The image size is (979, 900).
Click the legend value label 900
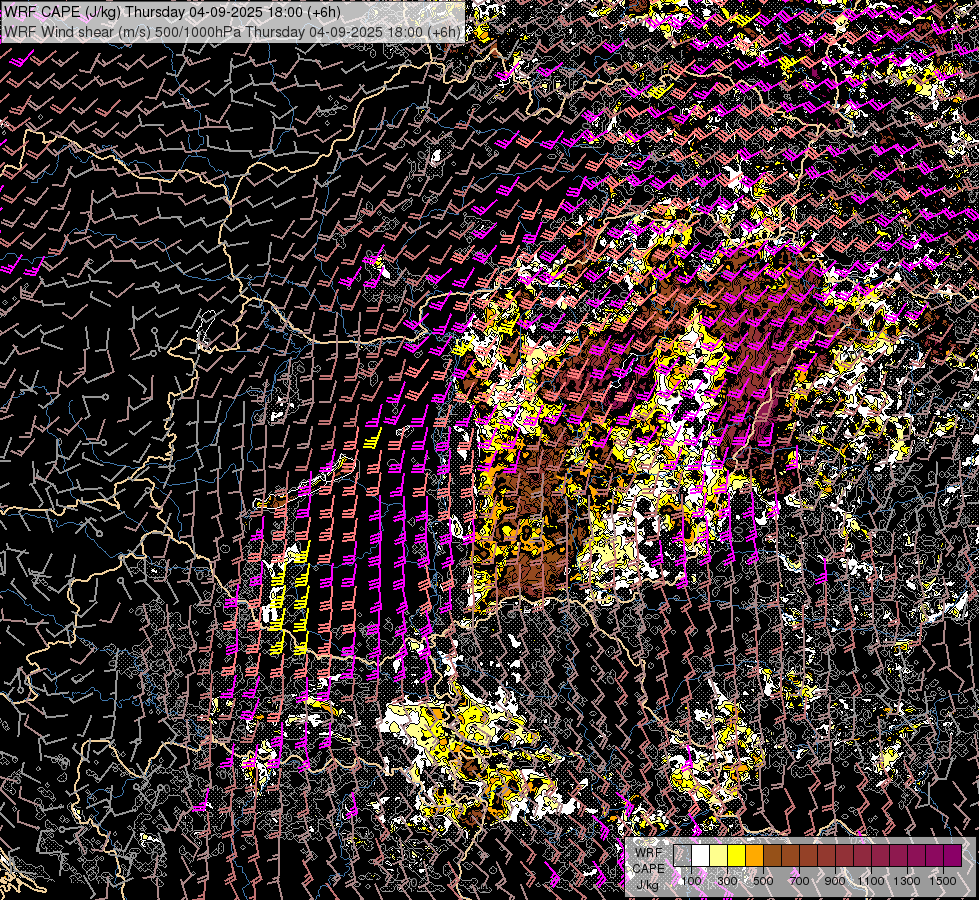835,881
